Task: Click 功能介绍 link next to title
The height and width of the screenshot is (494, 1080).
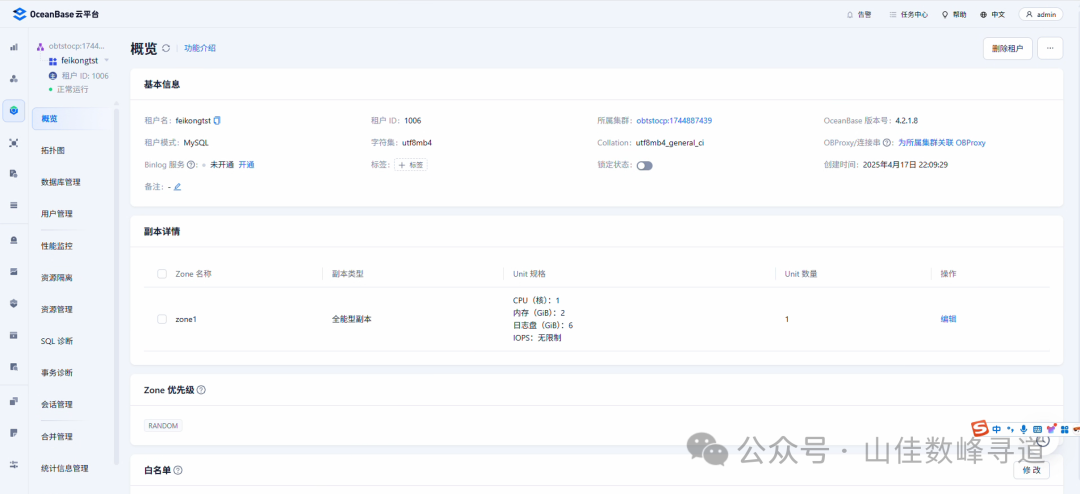Action: 200,48
